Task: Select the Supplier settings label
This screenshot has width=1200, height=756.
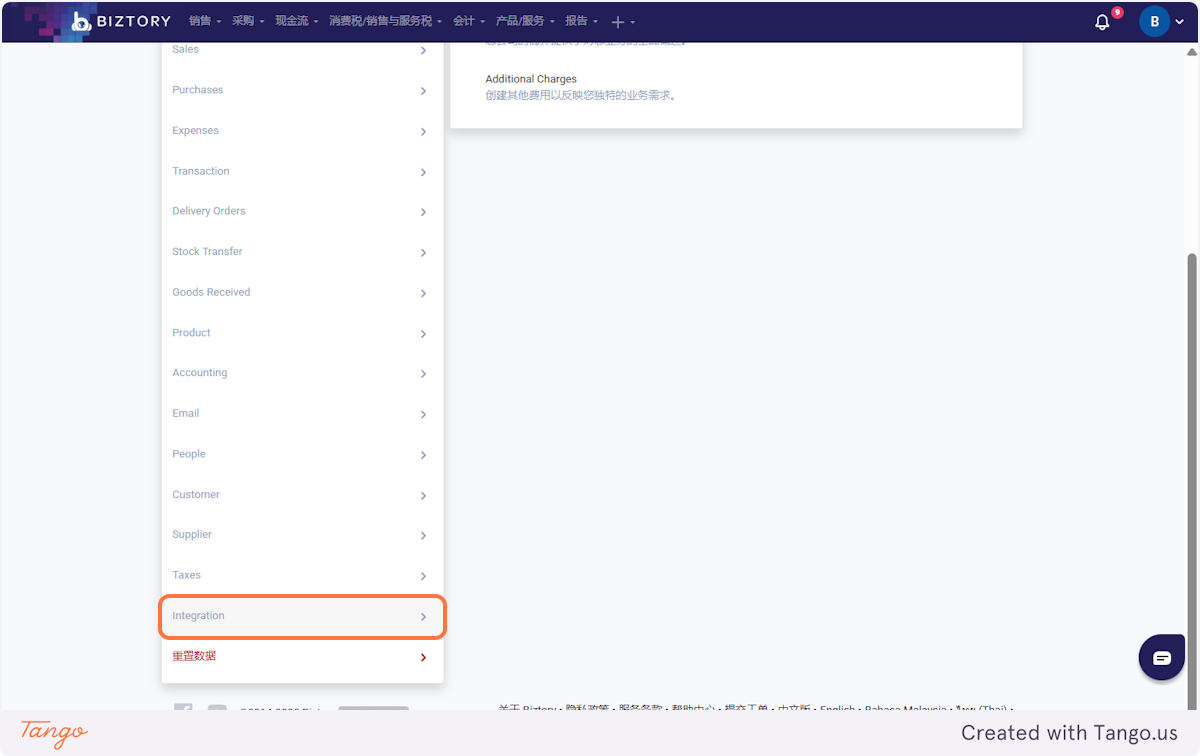Action: (x=192, y=535)
